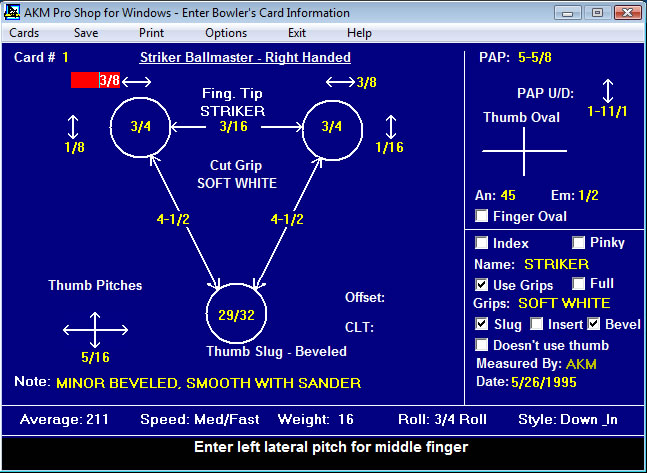Uncheck the Bevel checkbox

[x=594, y=324]
